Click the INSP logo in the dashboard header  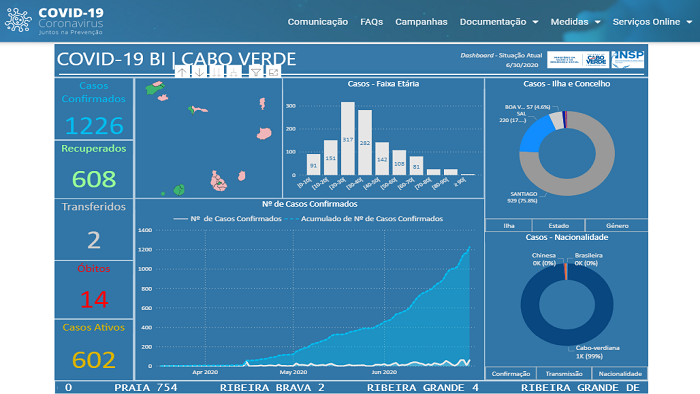628,59
